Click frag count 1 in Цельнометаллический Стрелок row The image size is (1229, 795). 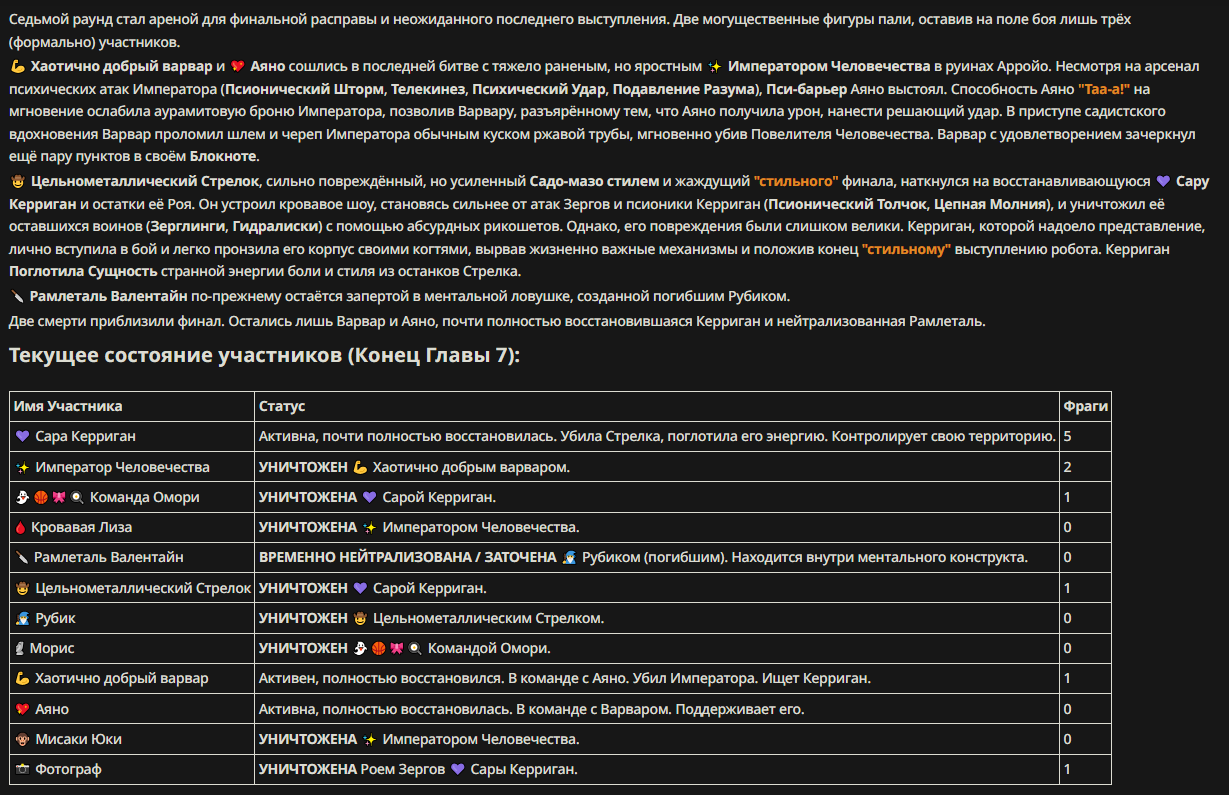coord(1068,588)
